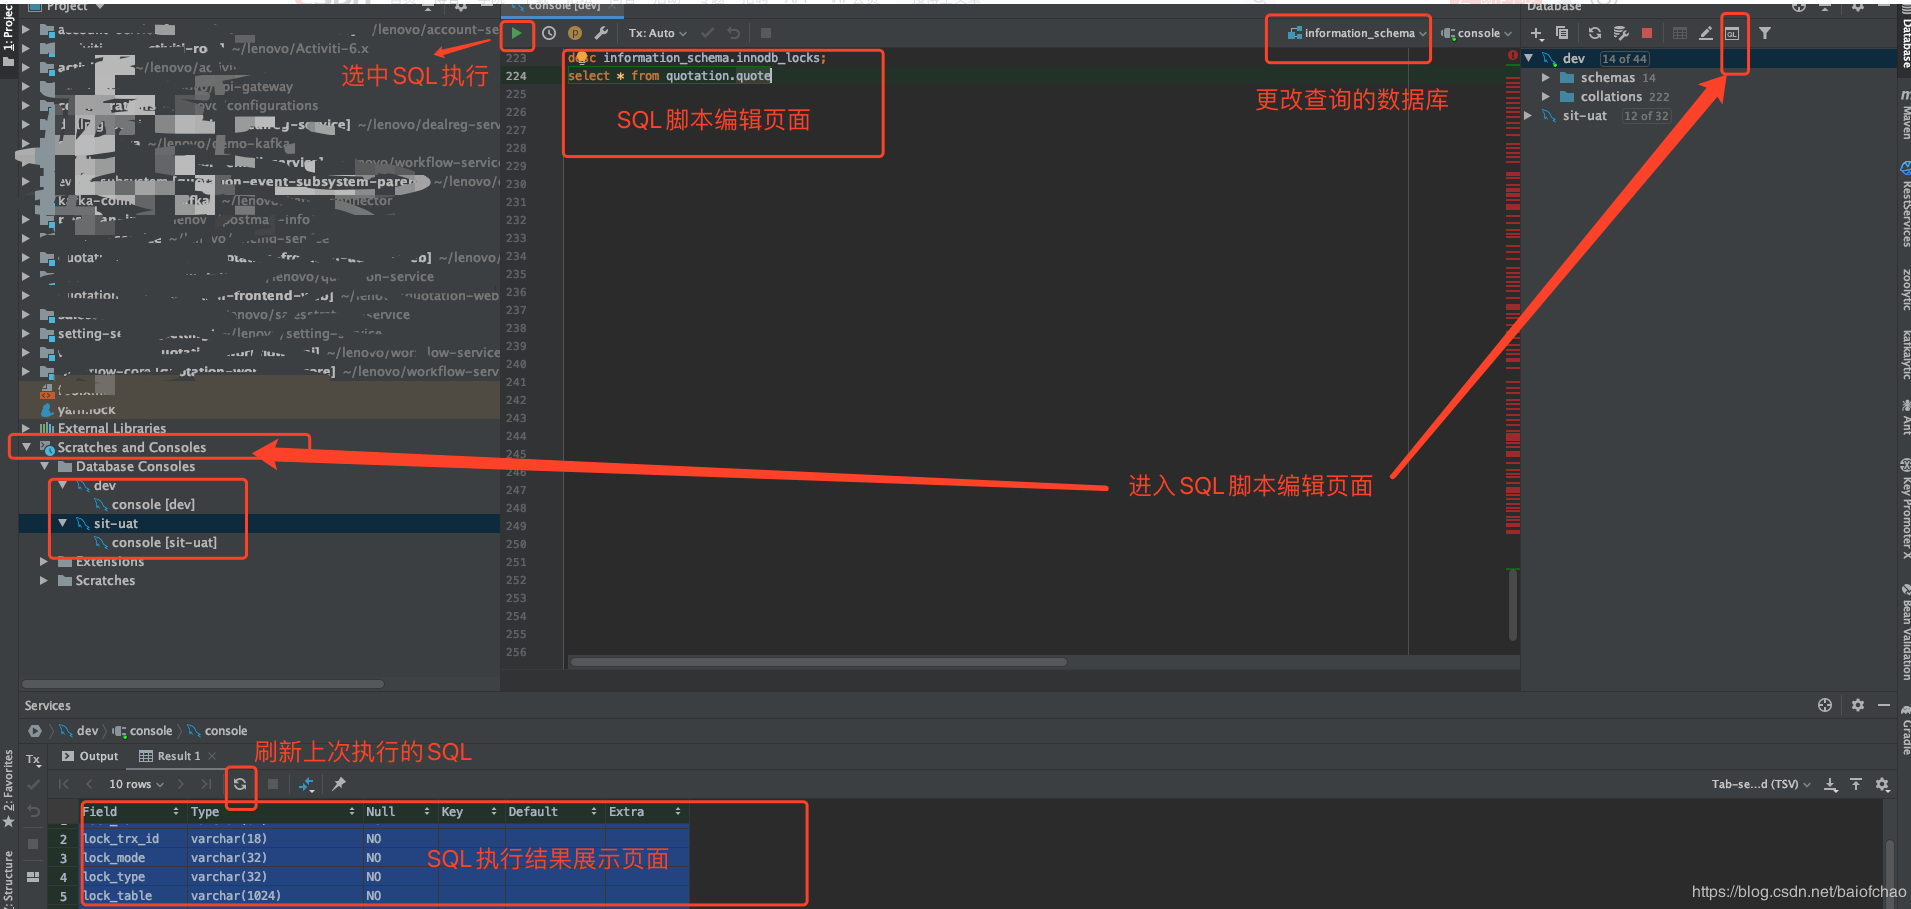
Task: Open result view settings gear
Action: (x=1882, y=785)
